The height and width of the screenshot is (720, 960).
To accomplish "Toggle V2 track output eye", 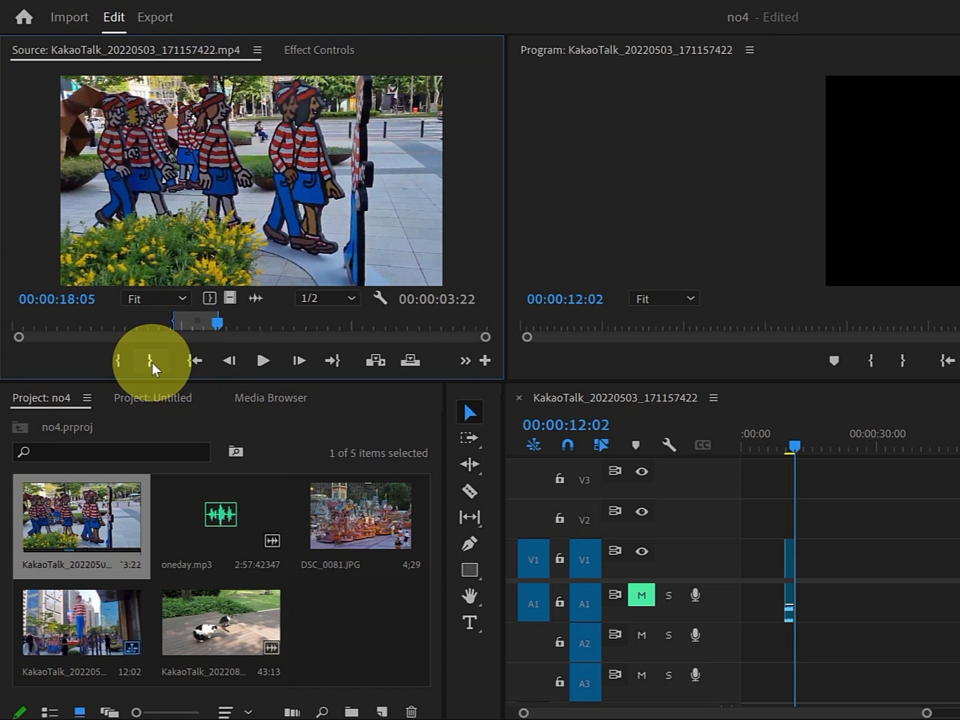I will 642,511.
